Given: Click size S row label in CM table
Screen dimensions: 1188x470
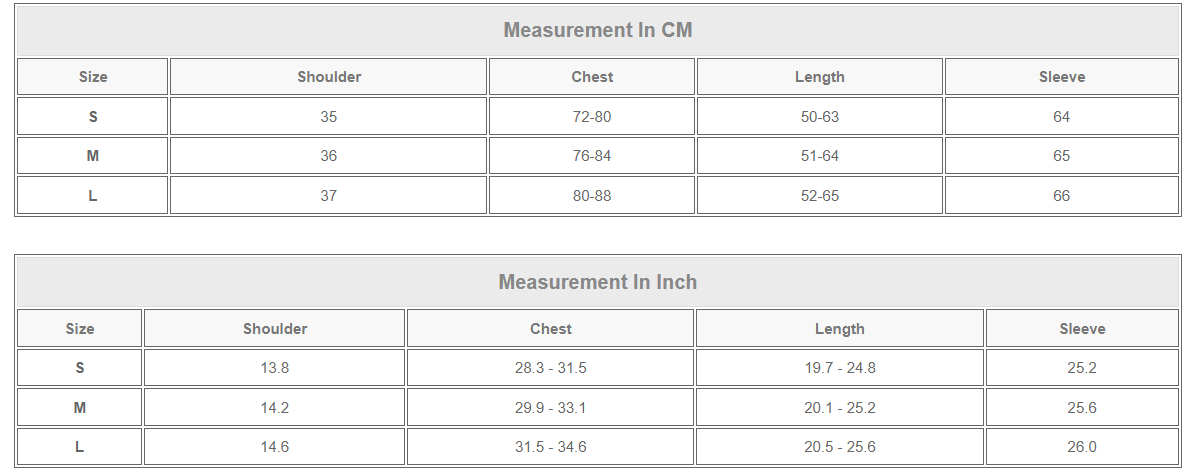Looking at the screenshot, I should 93,117.
